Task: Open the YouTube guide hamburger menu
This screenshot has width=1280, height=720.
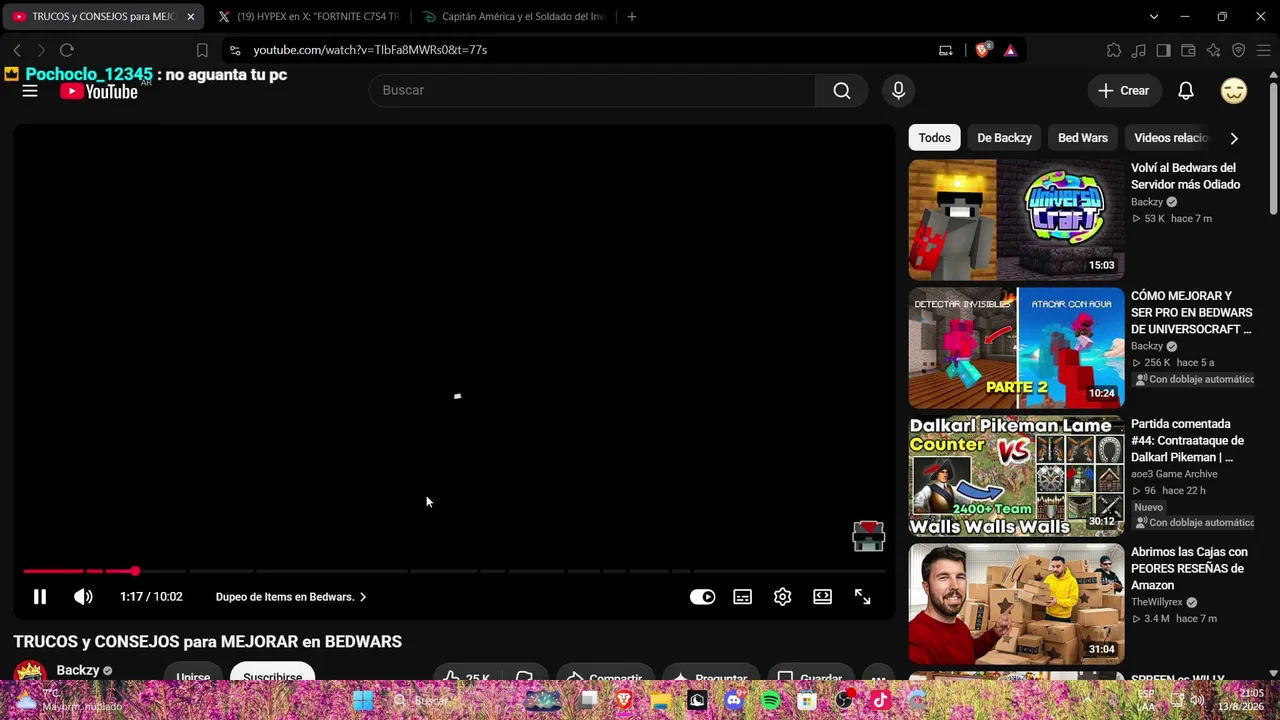Action: pyautogui.click(x=30, y=91)
